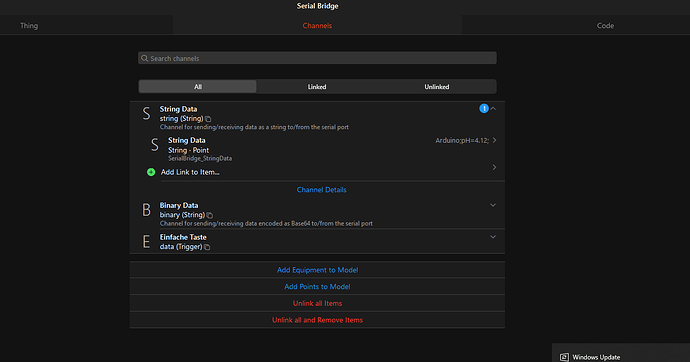Screen dimensions: 690x362
Task: Click Add Points to Model
Action: [317, 286]
